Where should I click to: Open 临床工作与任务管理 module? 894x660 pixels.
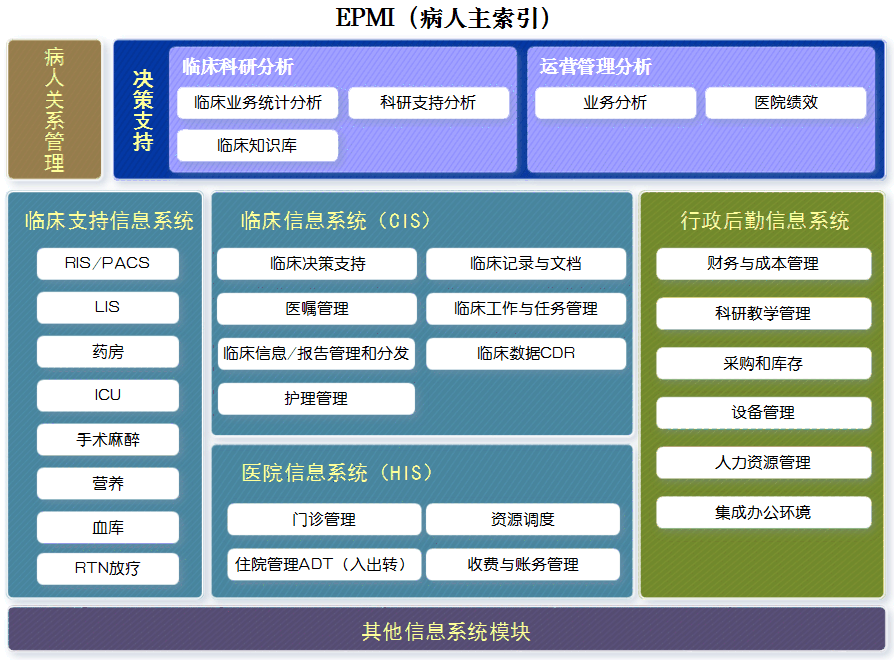point(526,309)
